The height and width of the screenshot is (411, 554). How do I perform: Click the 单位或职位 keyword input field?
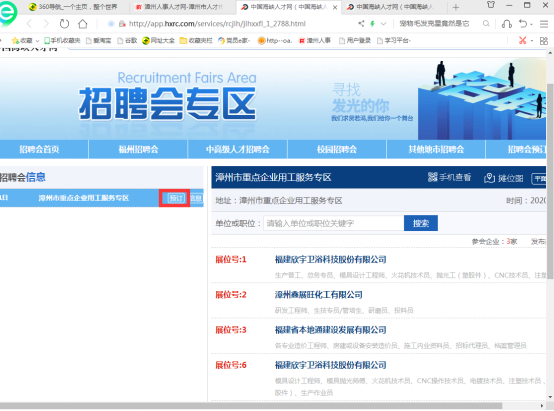[334, 223]
